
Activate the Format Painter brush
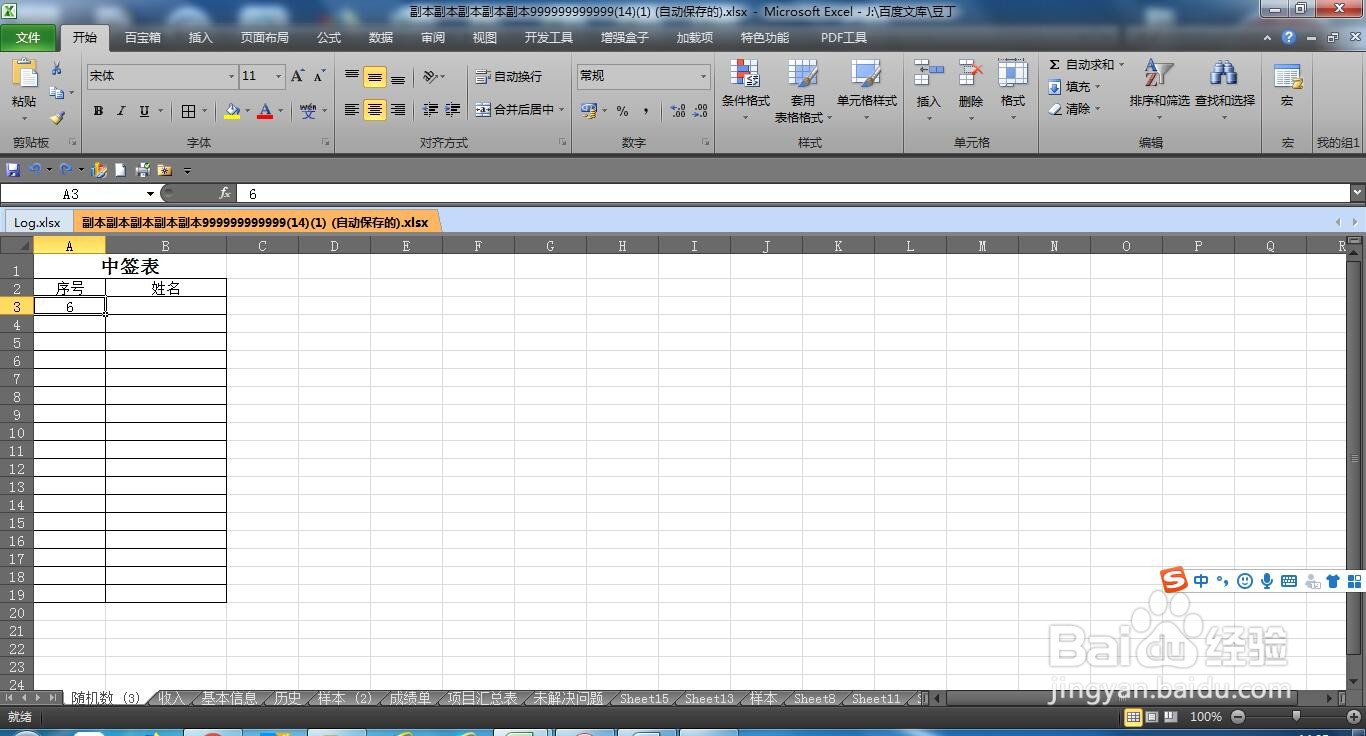(57, 118)
